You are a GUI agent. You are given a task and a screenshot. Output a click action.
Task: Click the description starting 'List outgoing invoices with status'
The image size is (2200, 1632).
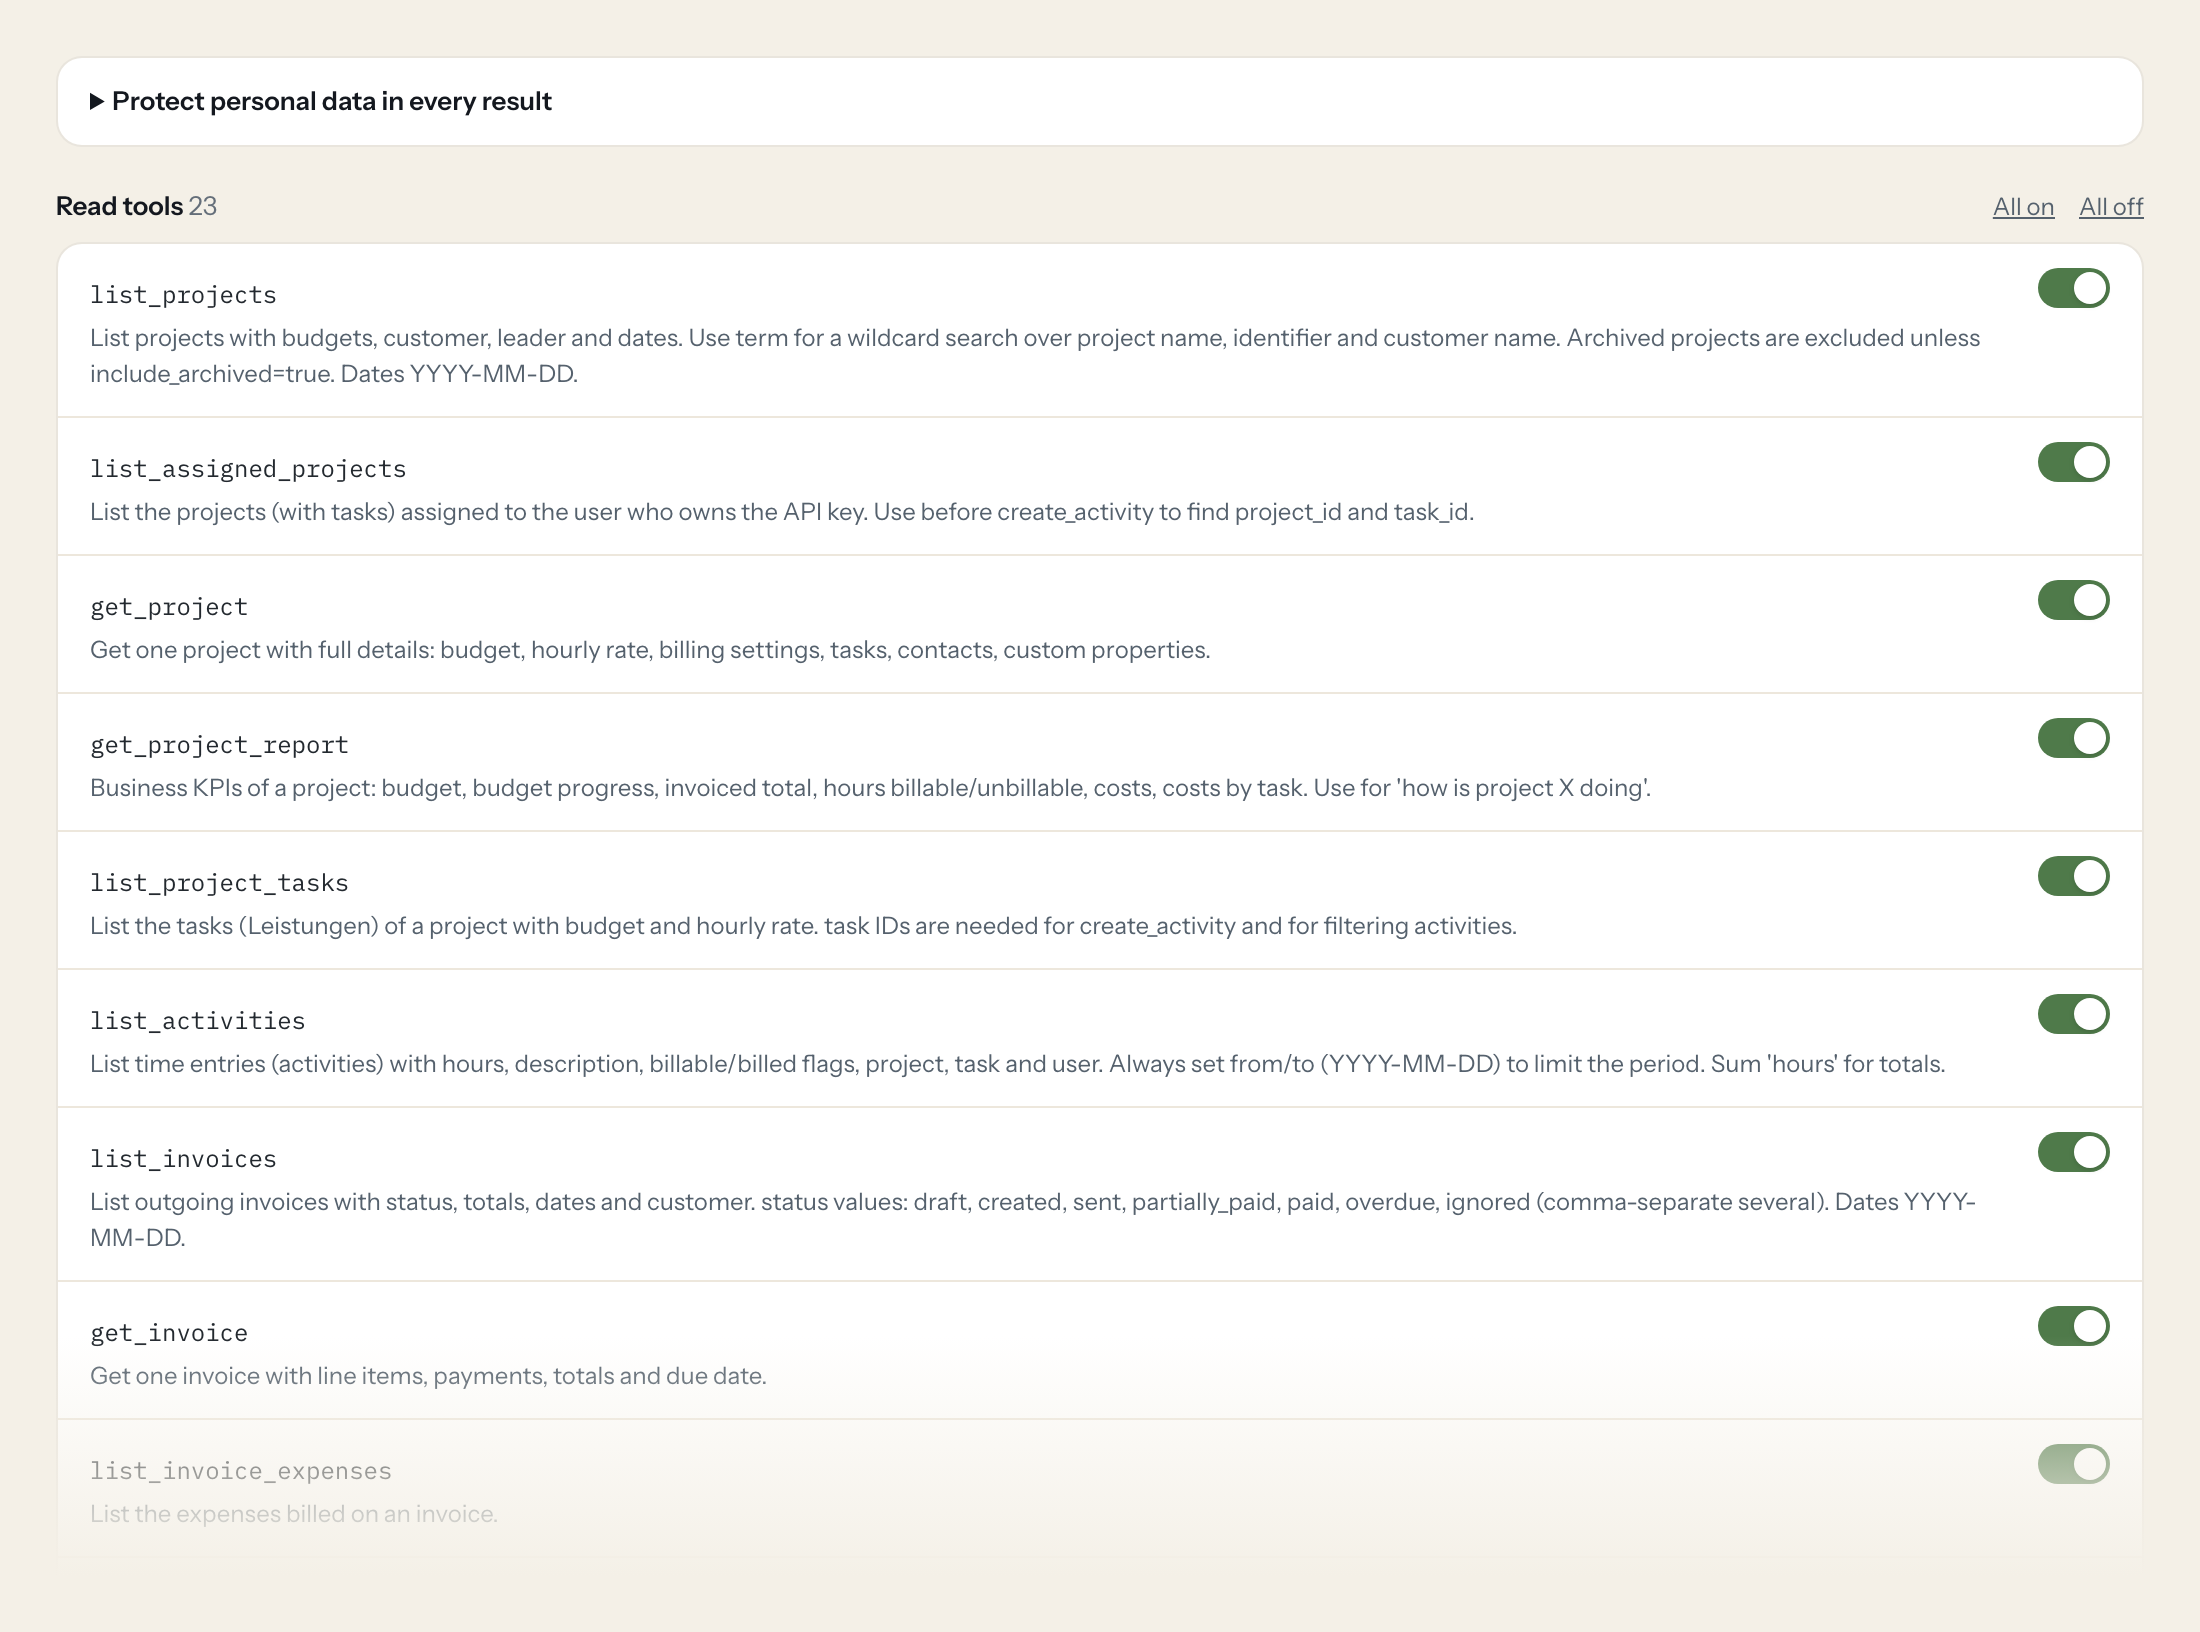[x=1033, y=1220]
